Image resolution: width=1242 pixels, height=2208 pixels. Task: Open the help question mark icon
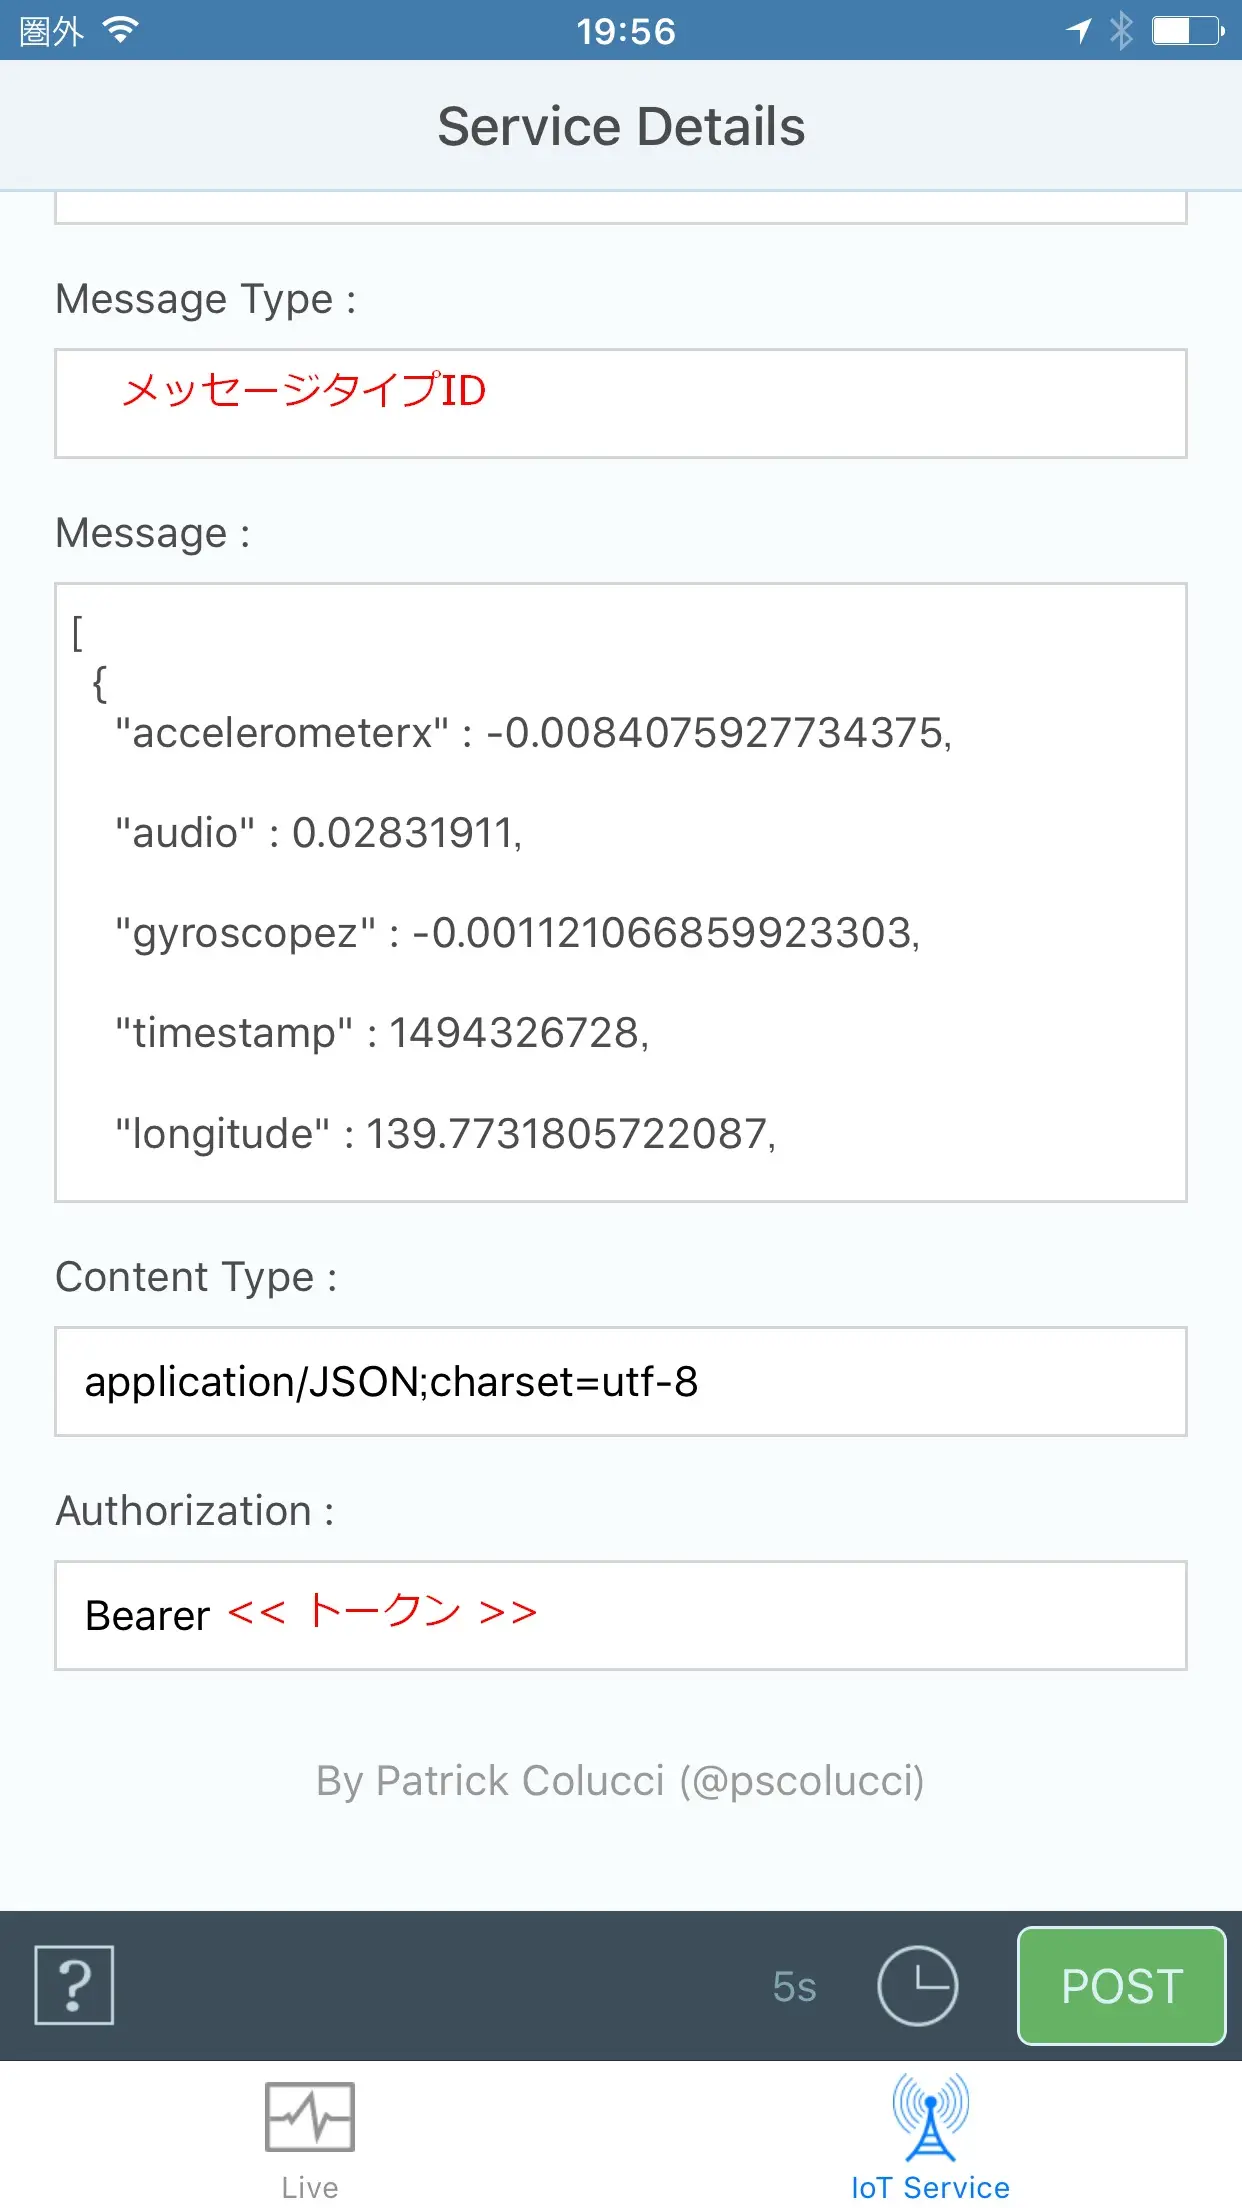tap(74, 1985)
